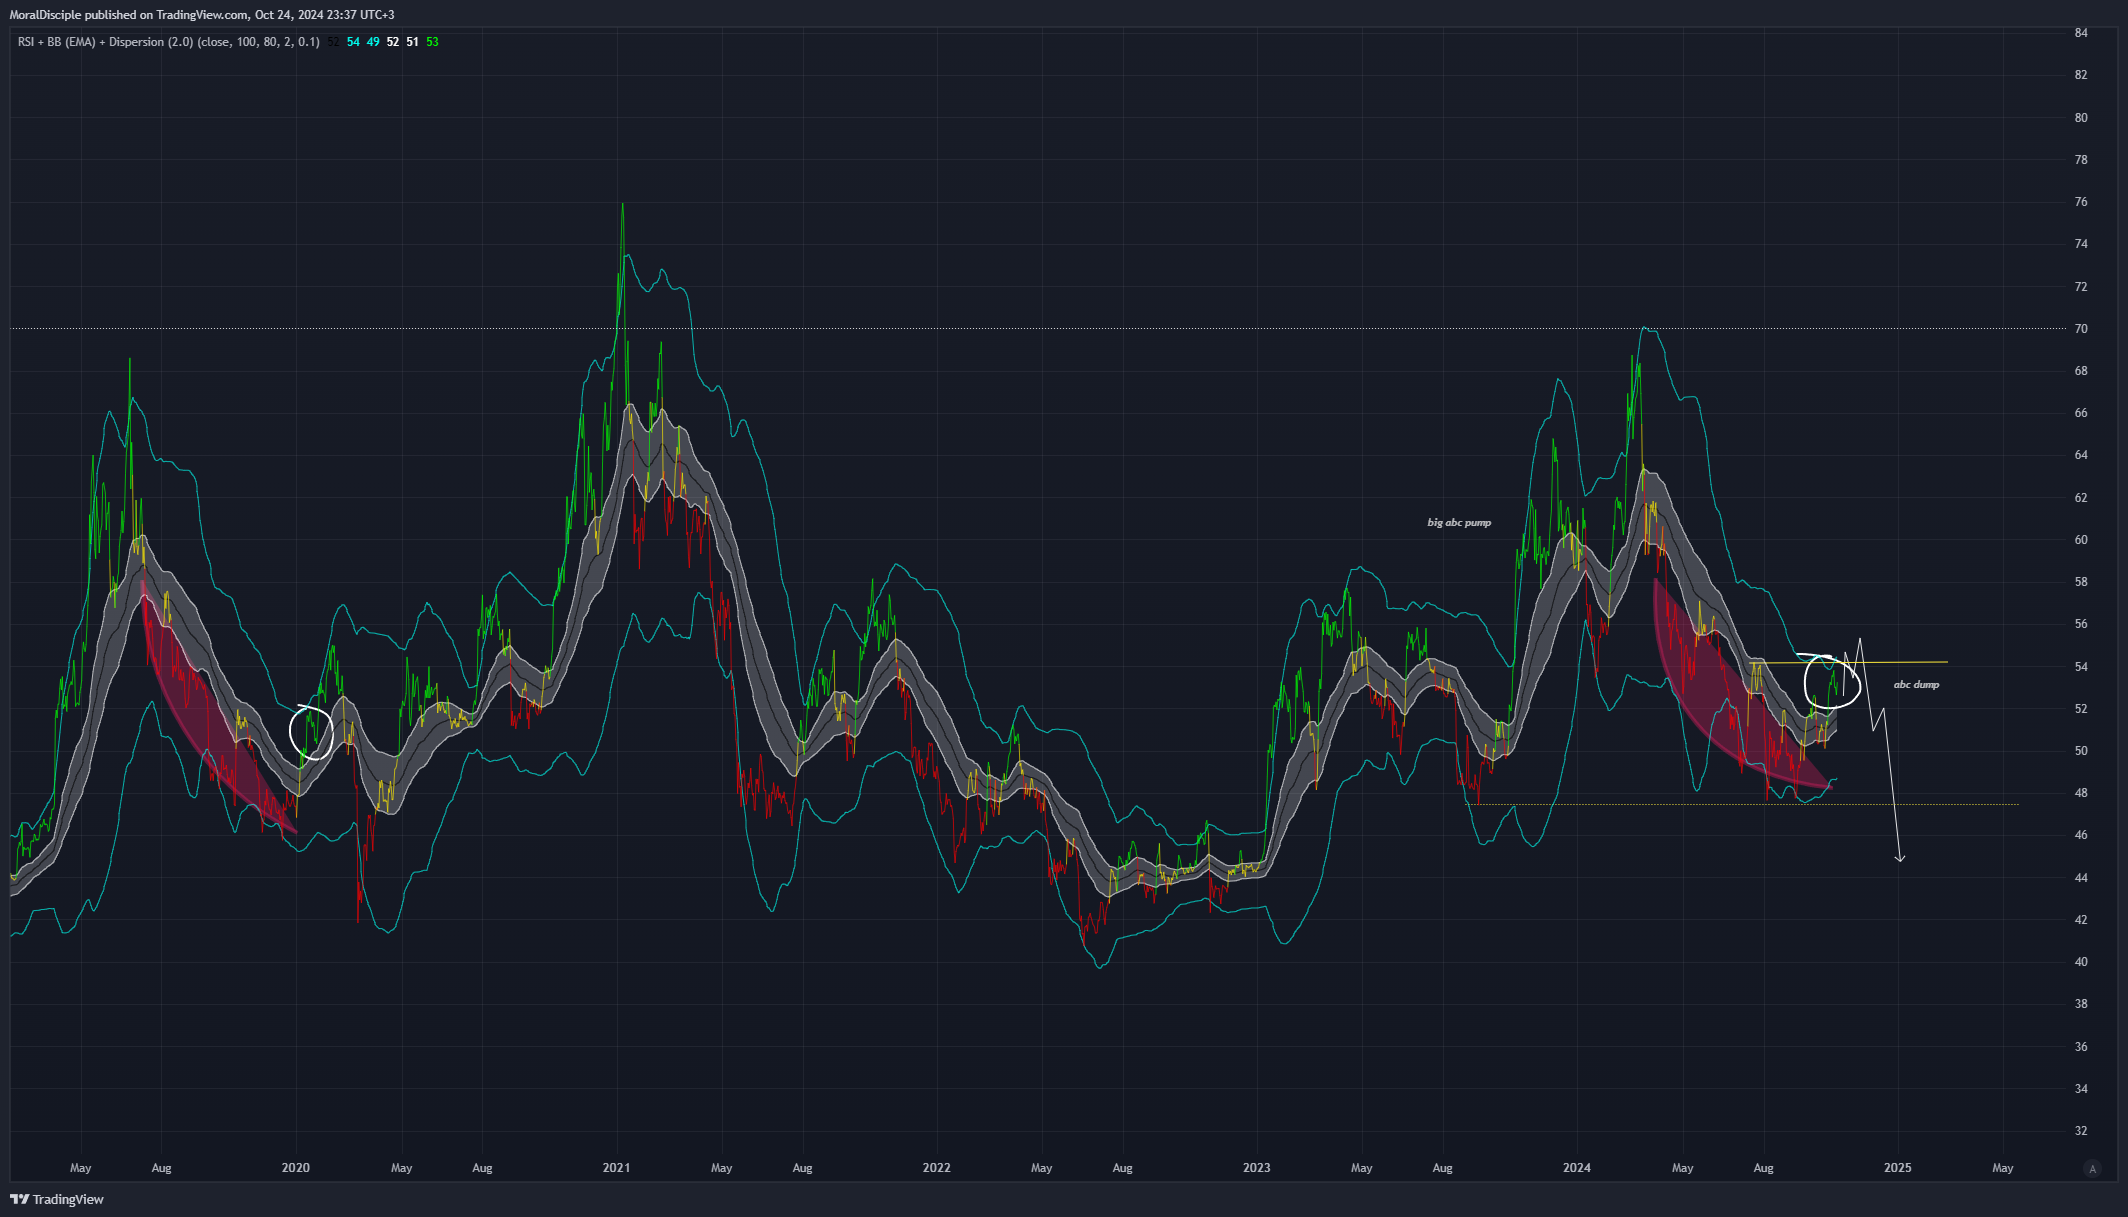Click the 72 level on price scale
2128x1217 pixels.
click(x=2081, y=287)
